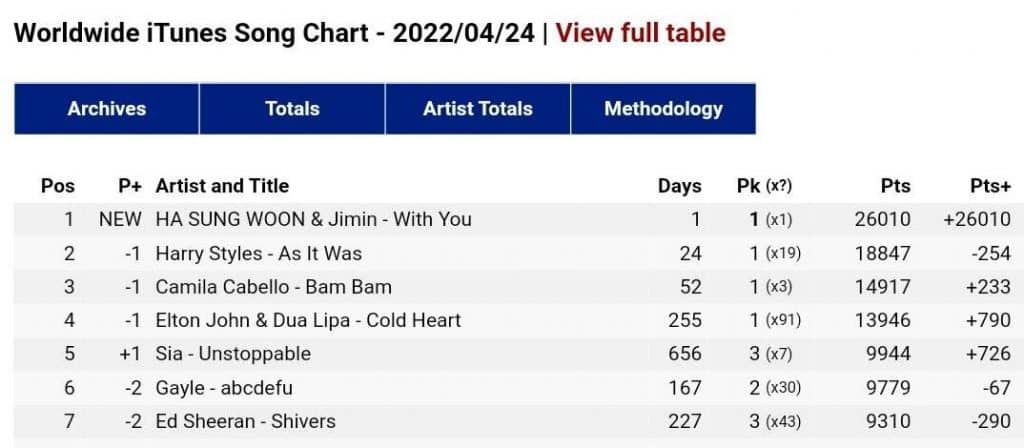Select the Methodology tab
Screen dimensions: 1024x448
pyautogui.click(x=663, y=108)
